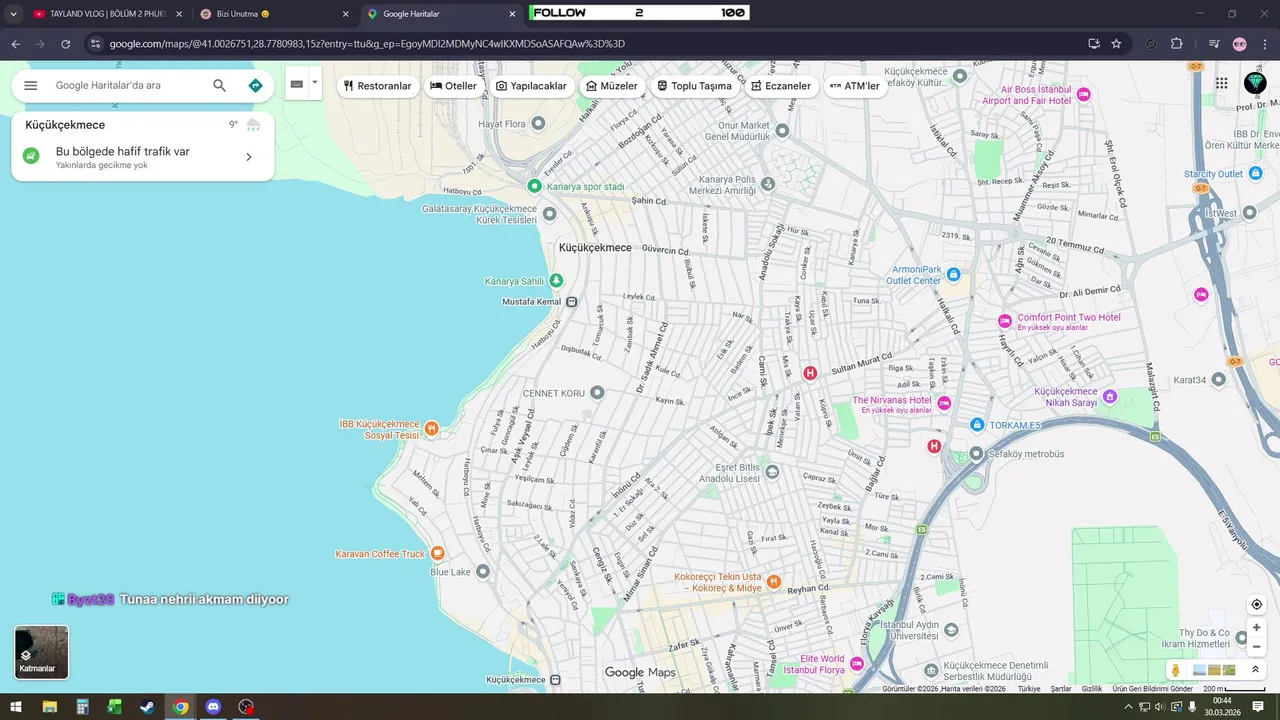Close the Bizi Unutma tab

346,14
